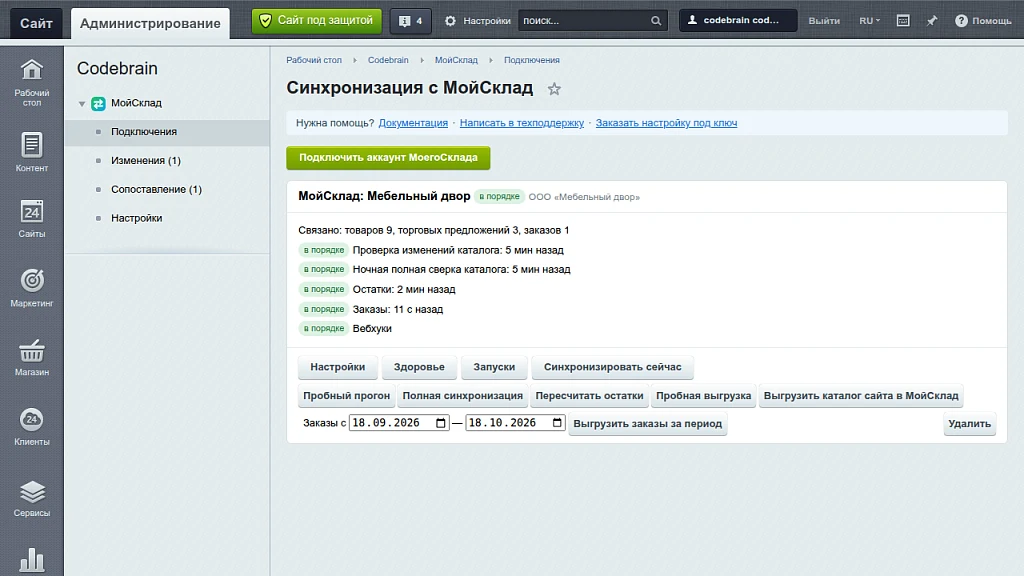
Task: Click the Полная синхронизация button
Action: (x=462, y=396)
